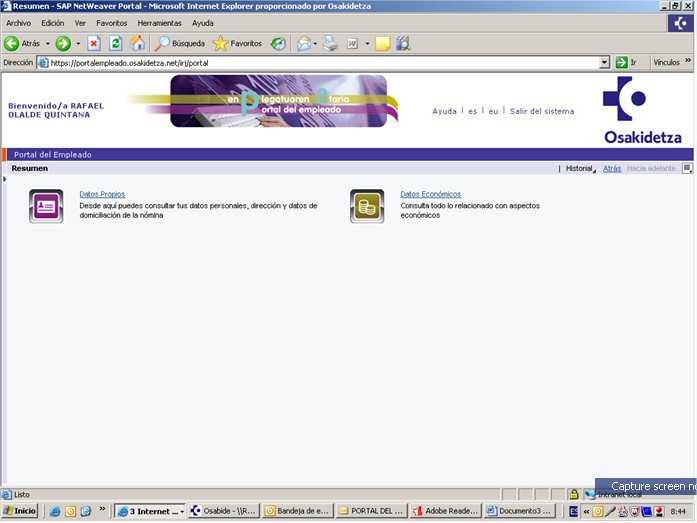This screenshot has width=697, height=523.
Task: Open the Favoritos star panel
Action: pos(237,43)
